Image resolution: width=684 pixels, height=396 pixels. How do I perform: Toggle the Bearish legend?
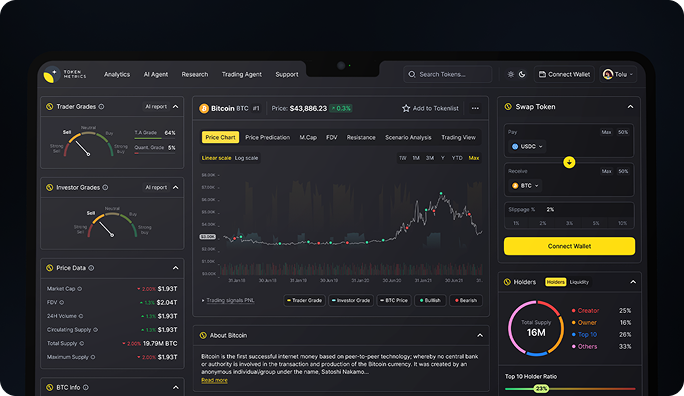(466, 300)
